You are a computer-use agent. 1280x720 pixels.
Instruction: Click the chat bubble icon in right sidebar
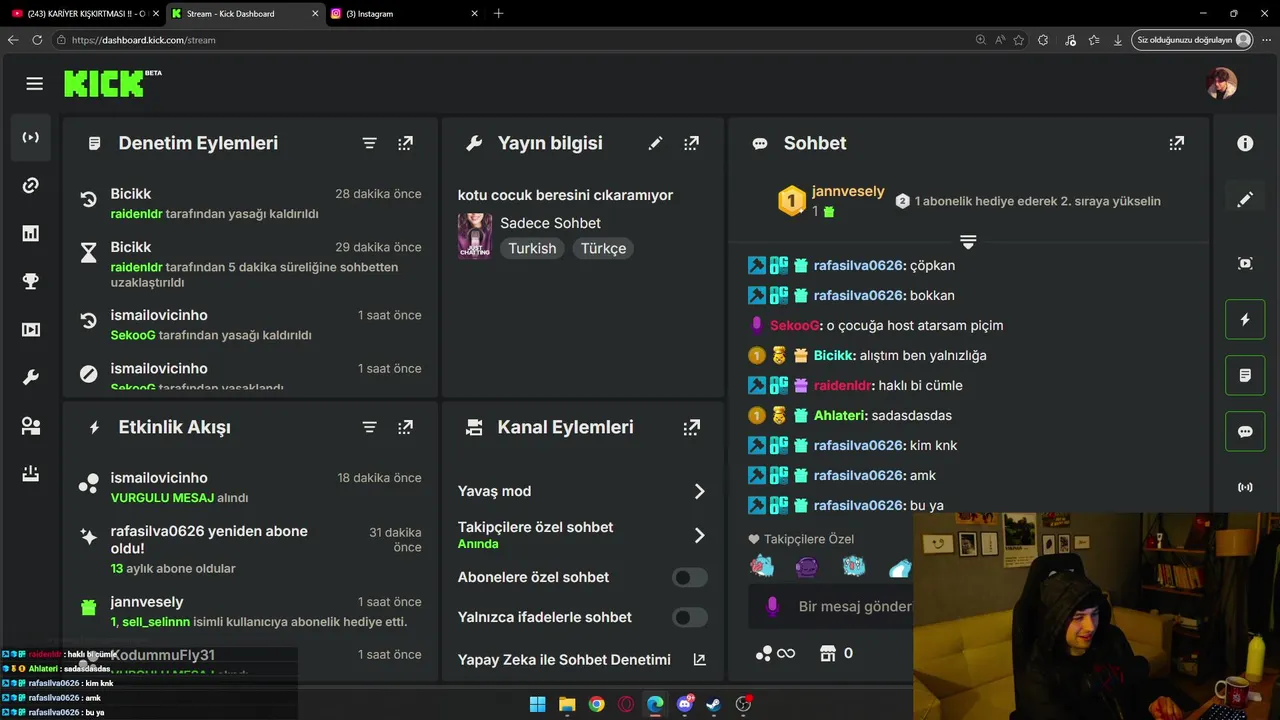click(1245, 432)
